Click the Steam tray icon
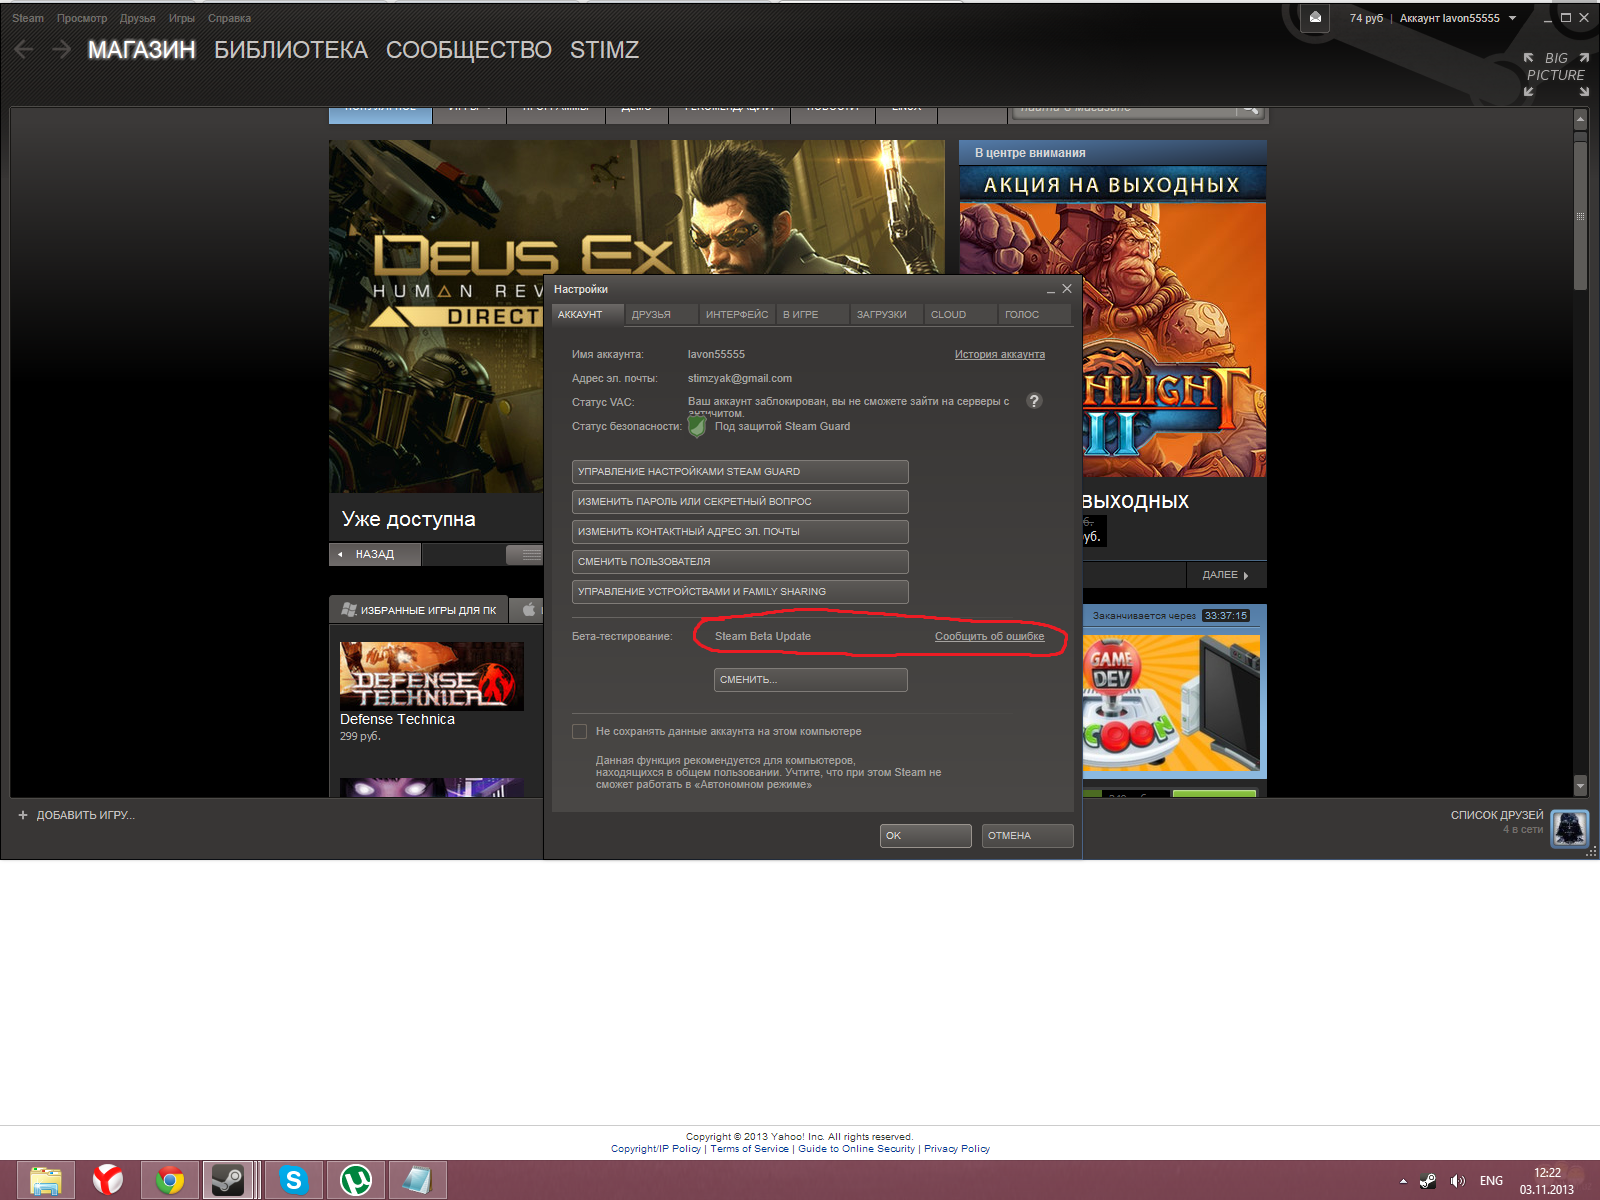 pos(1428,1181)
